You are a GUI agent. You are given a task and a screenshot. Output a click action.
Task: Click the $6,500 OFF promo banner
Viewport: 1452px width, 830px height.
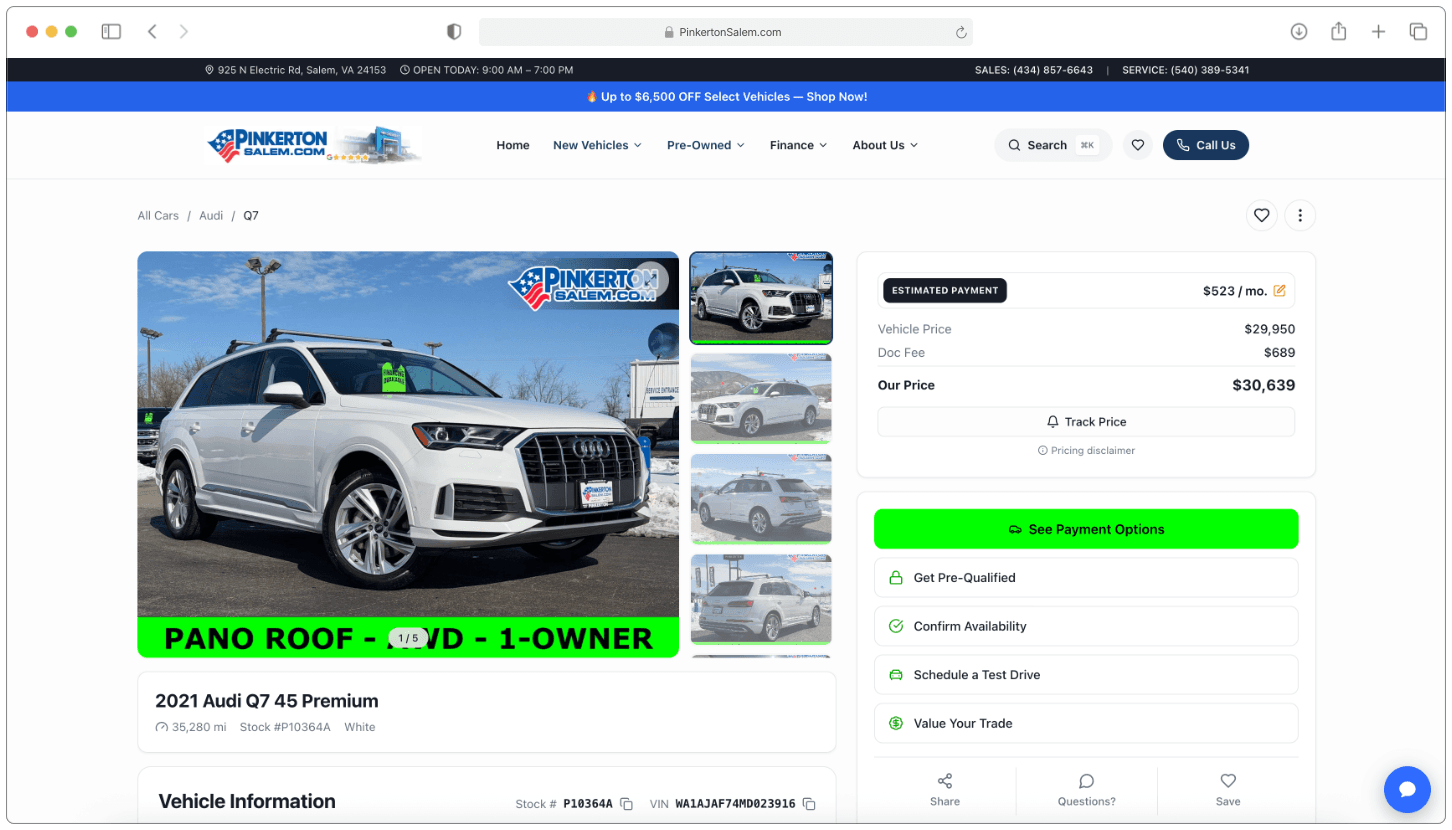[x=726, y=97]
